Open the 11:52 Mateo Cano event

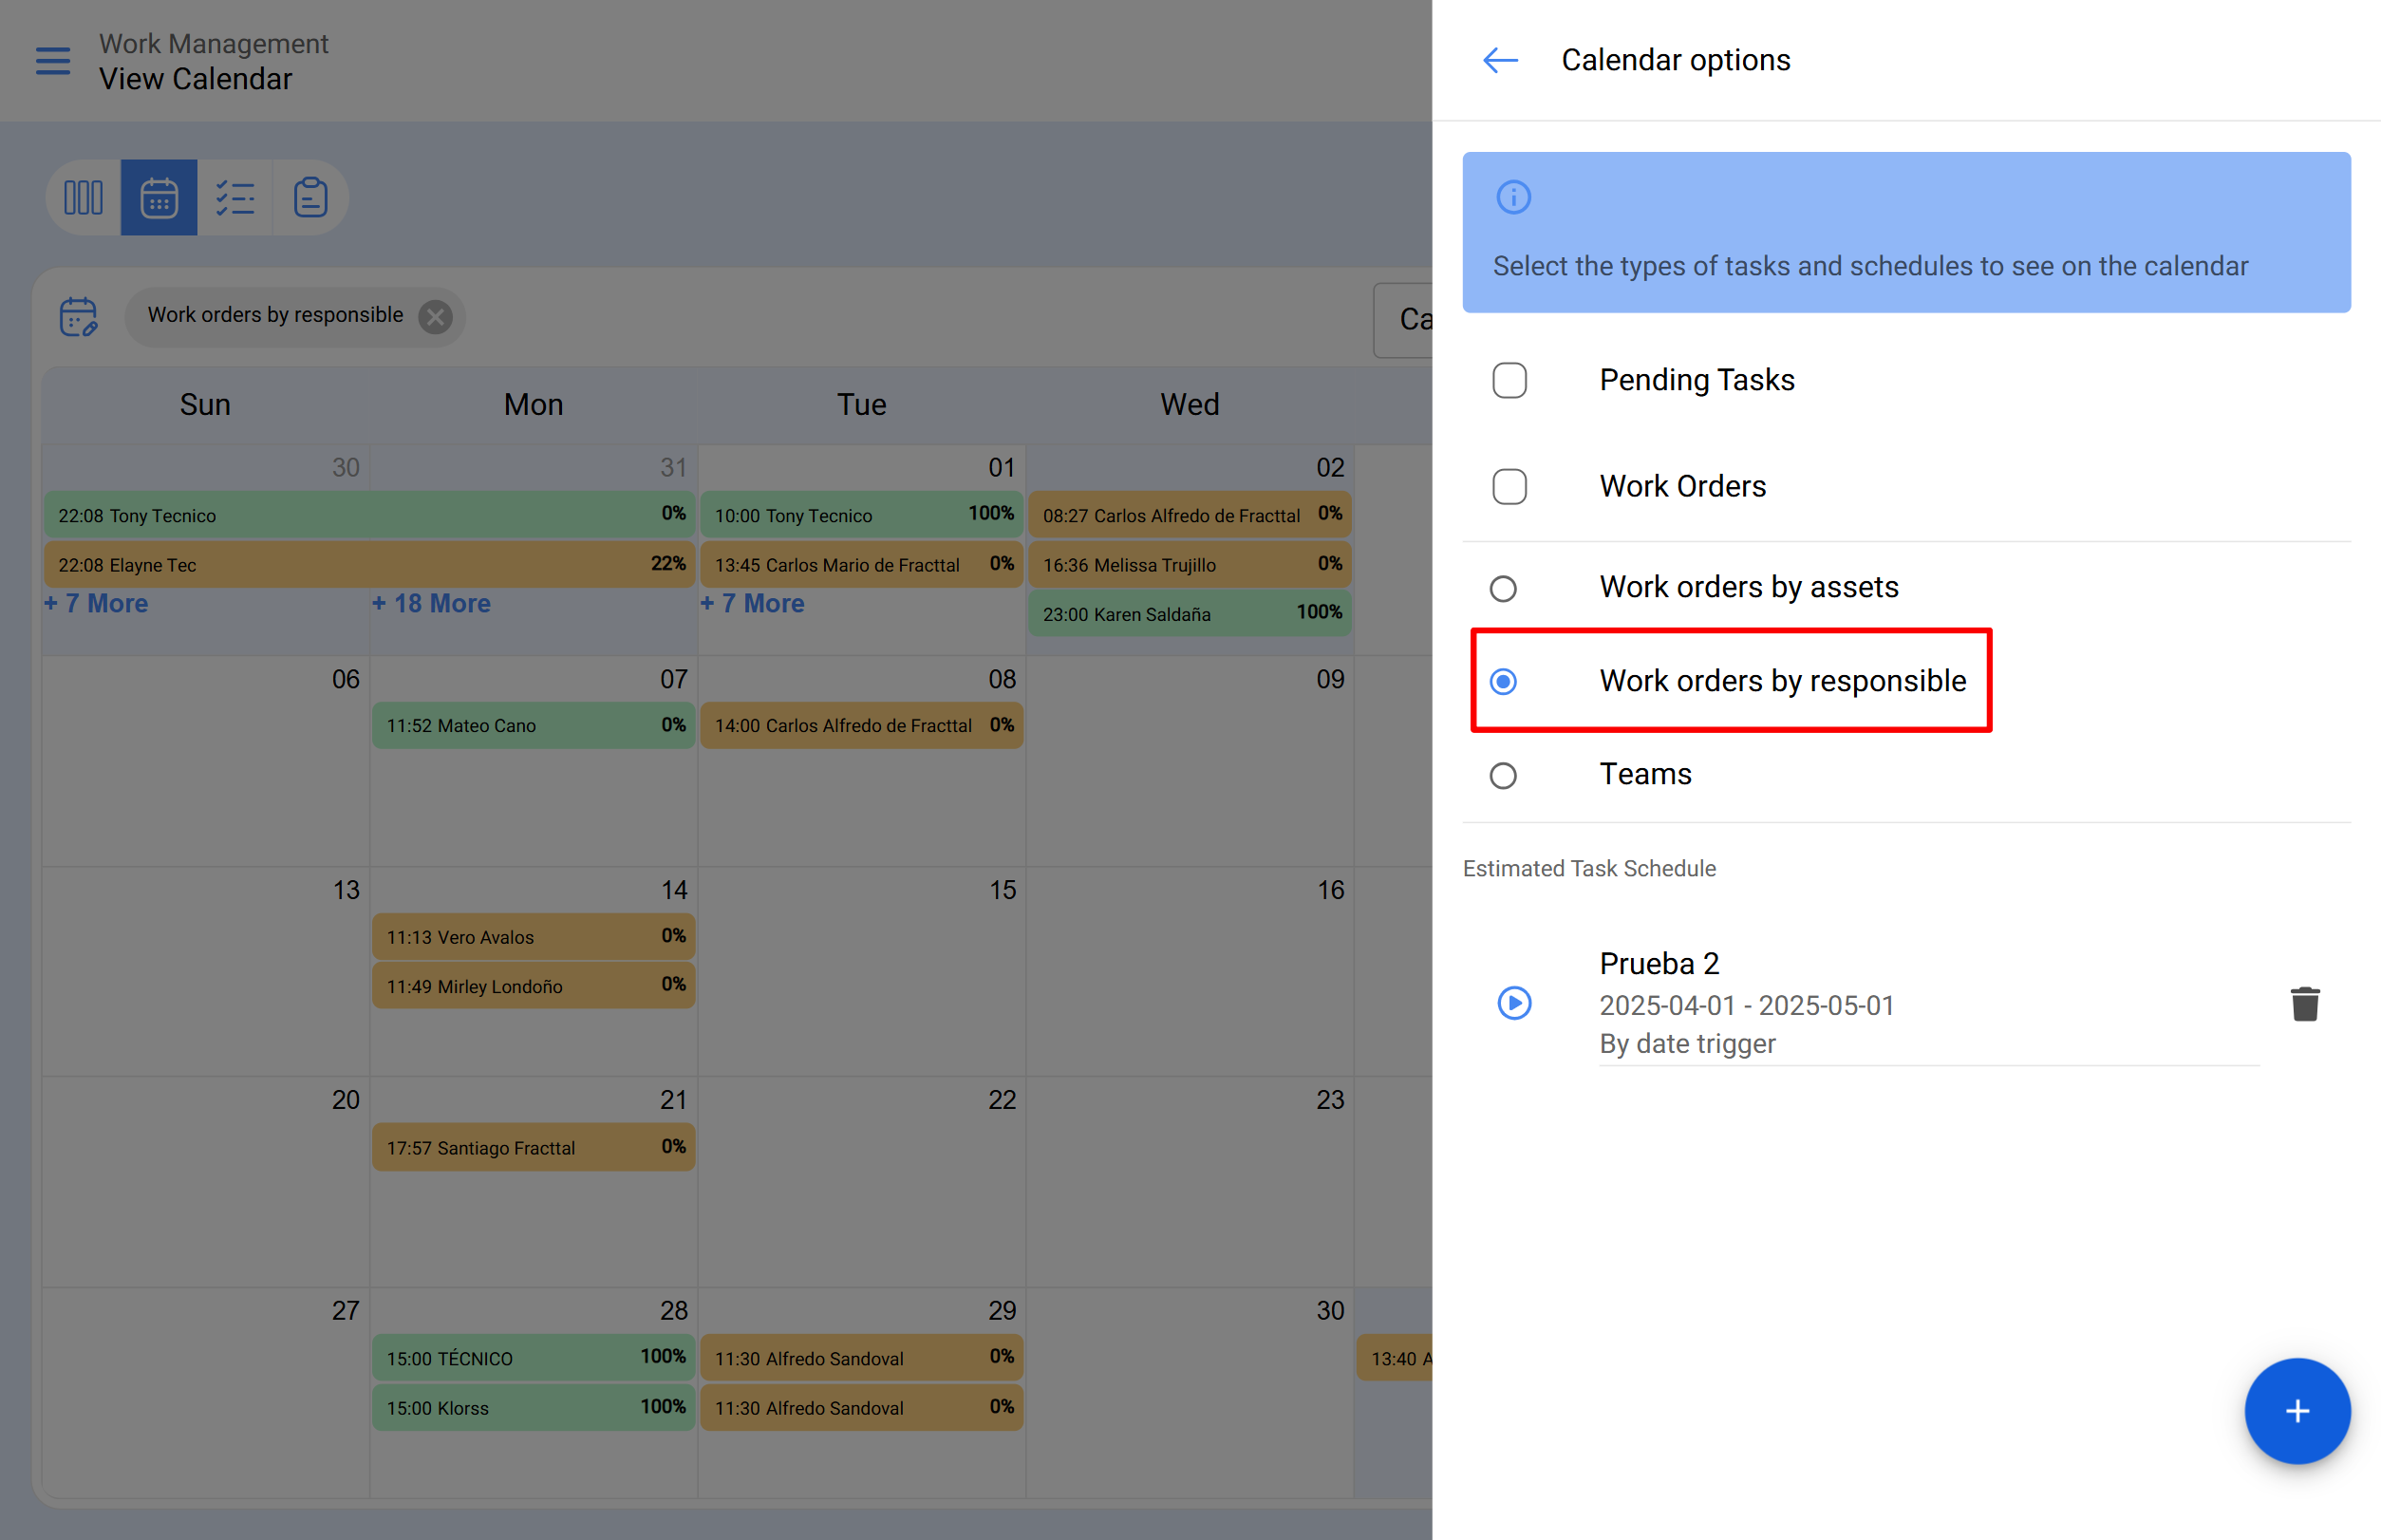point(533,726)
